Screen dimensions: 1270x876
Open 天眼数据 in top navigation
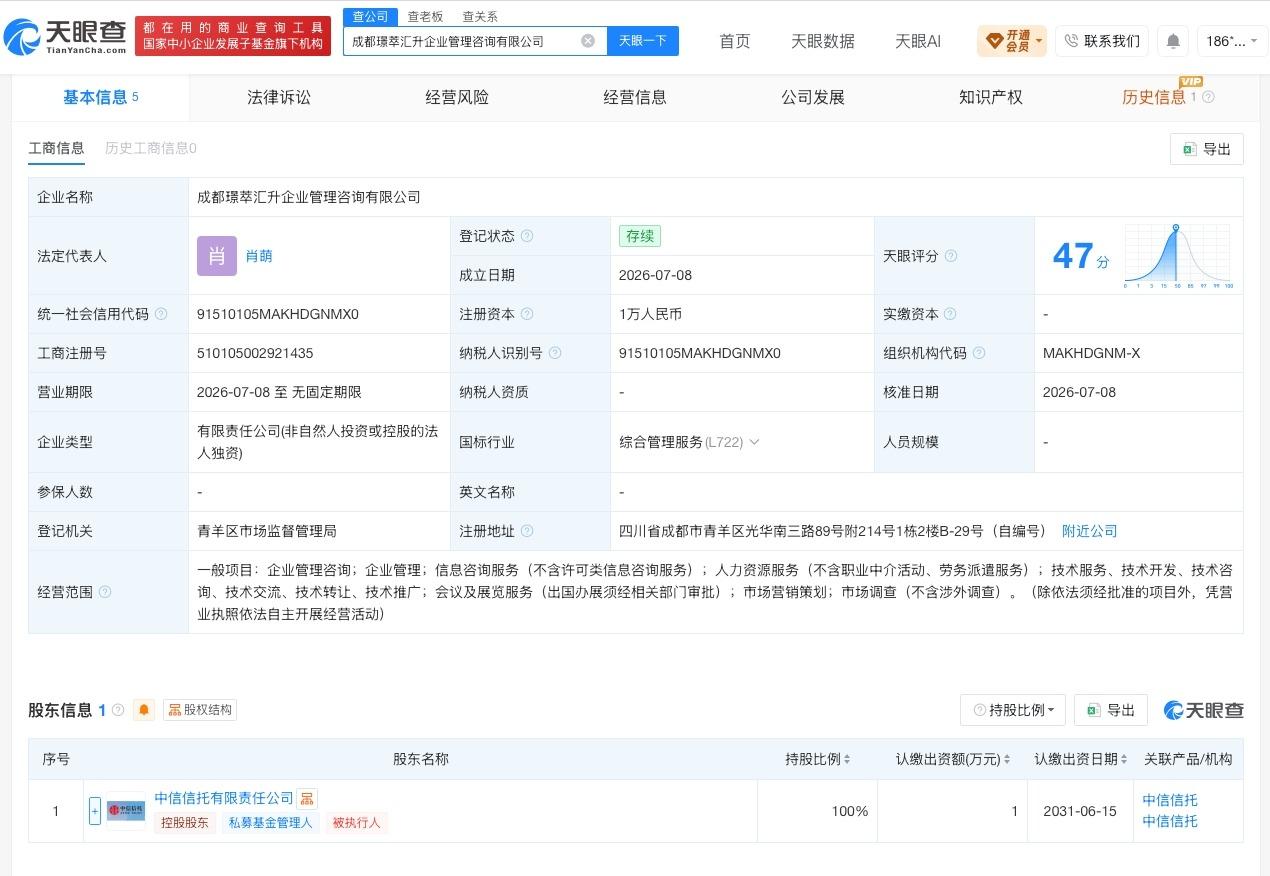pos(823,41)
